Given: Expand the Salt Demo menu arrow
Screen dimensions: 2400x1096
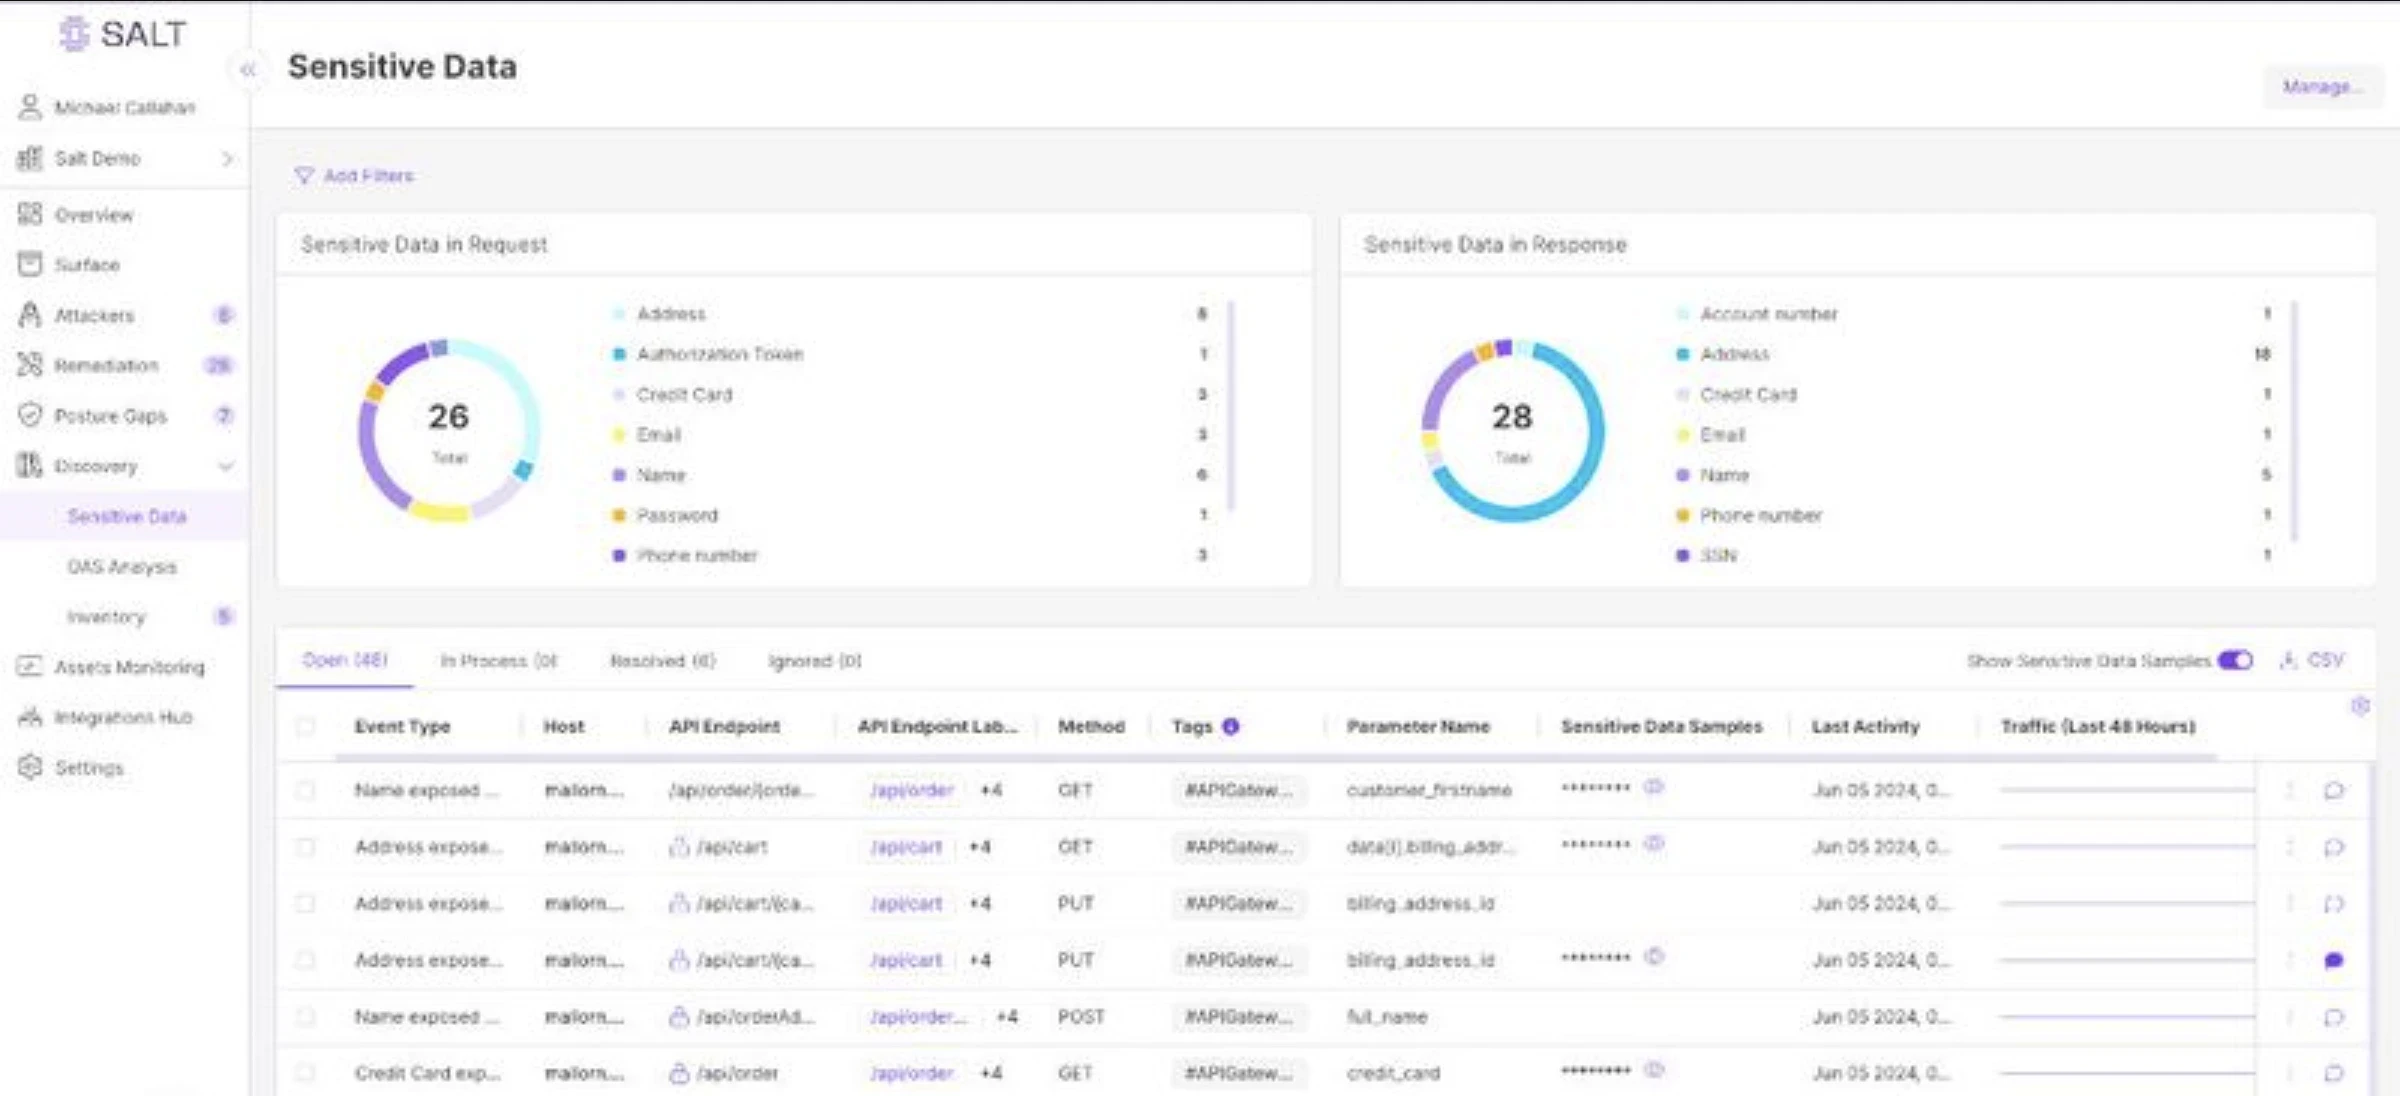Looking at the screenshot, I should (x=228, y=158).
